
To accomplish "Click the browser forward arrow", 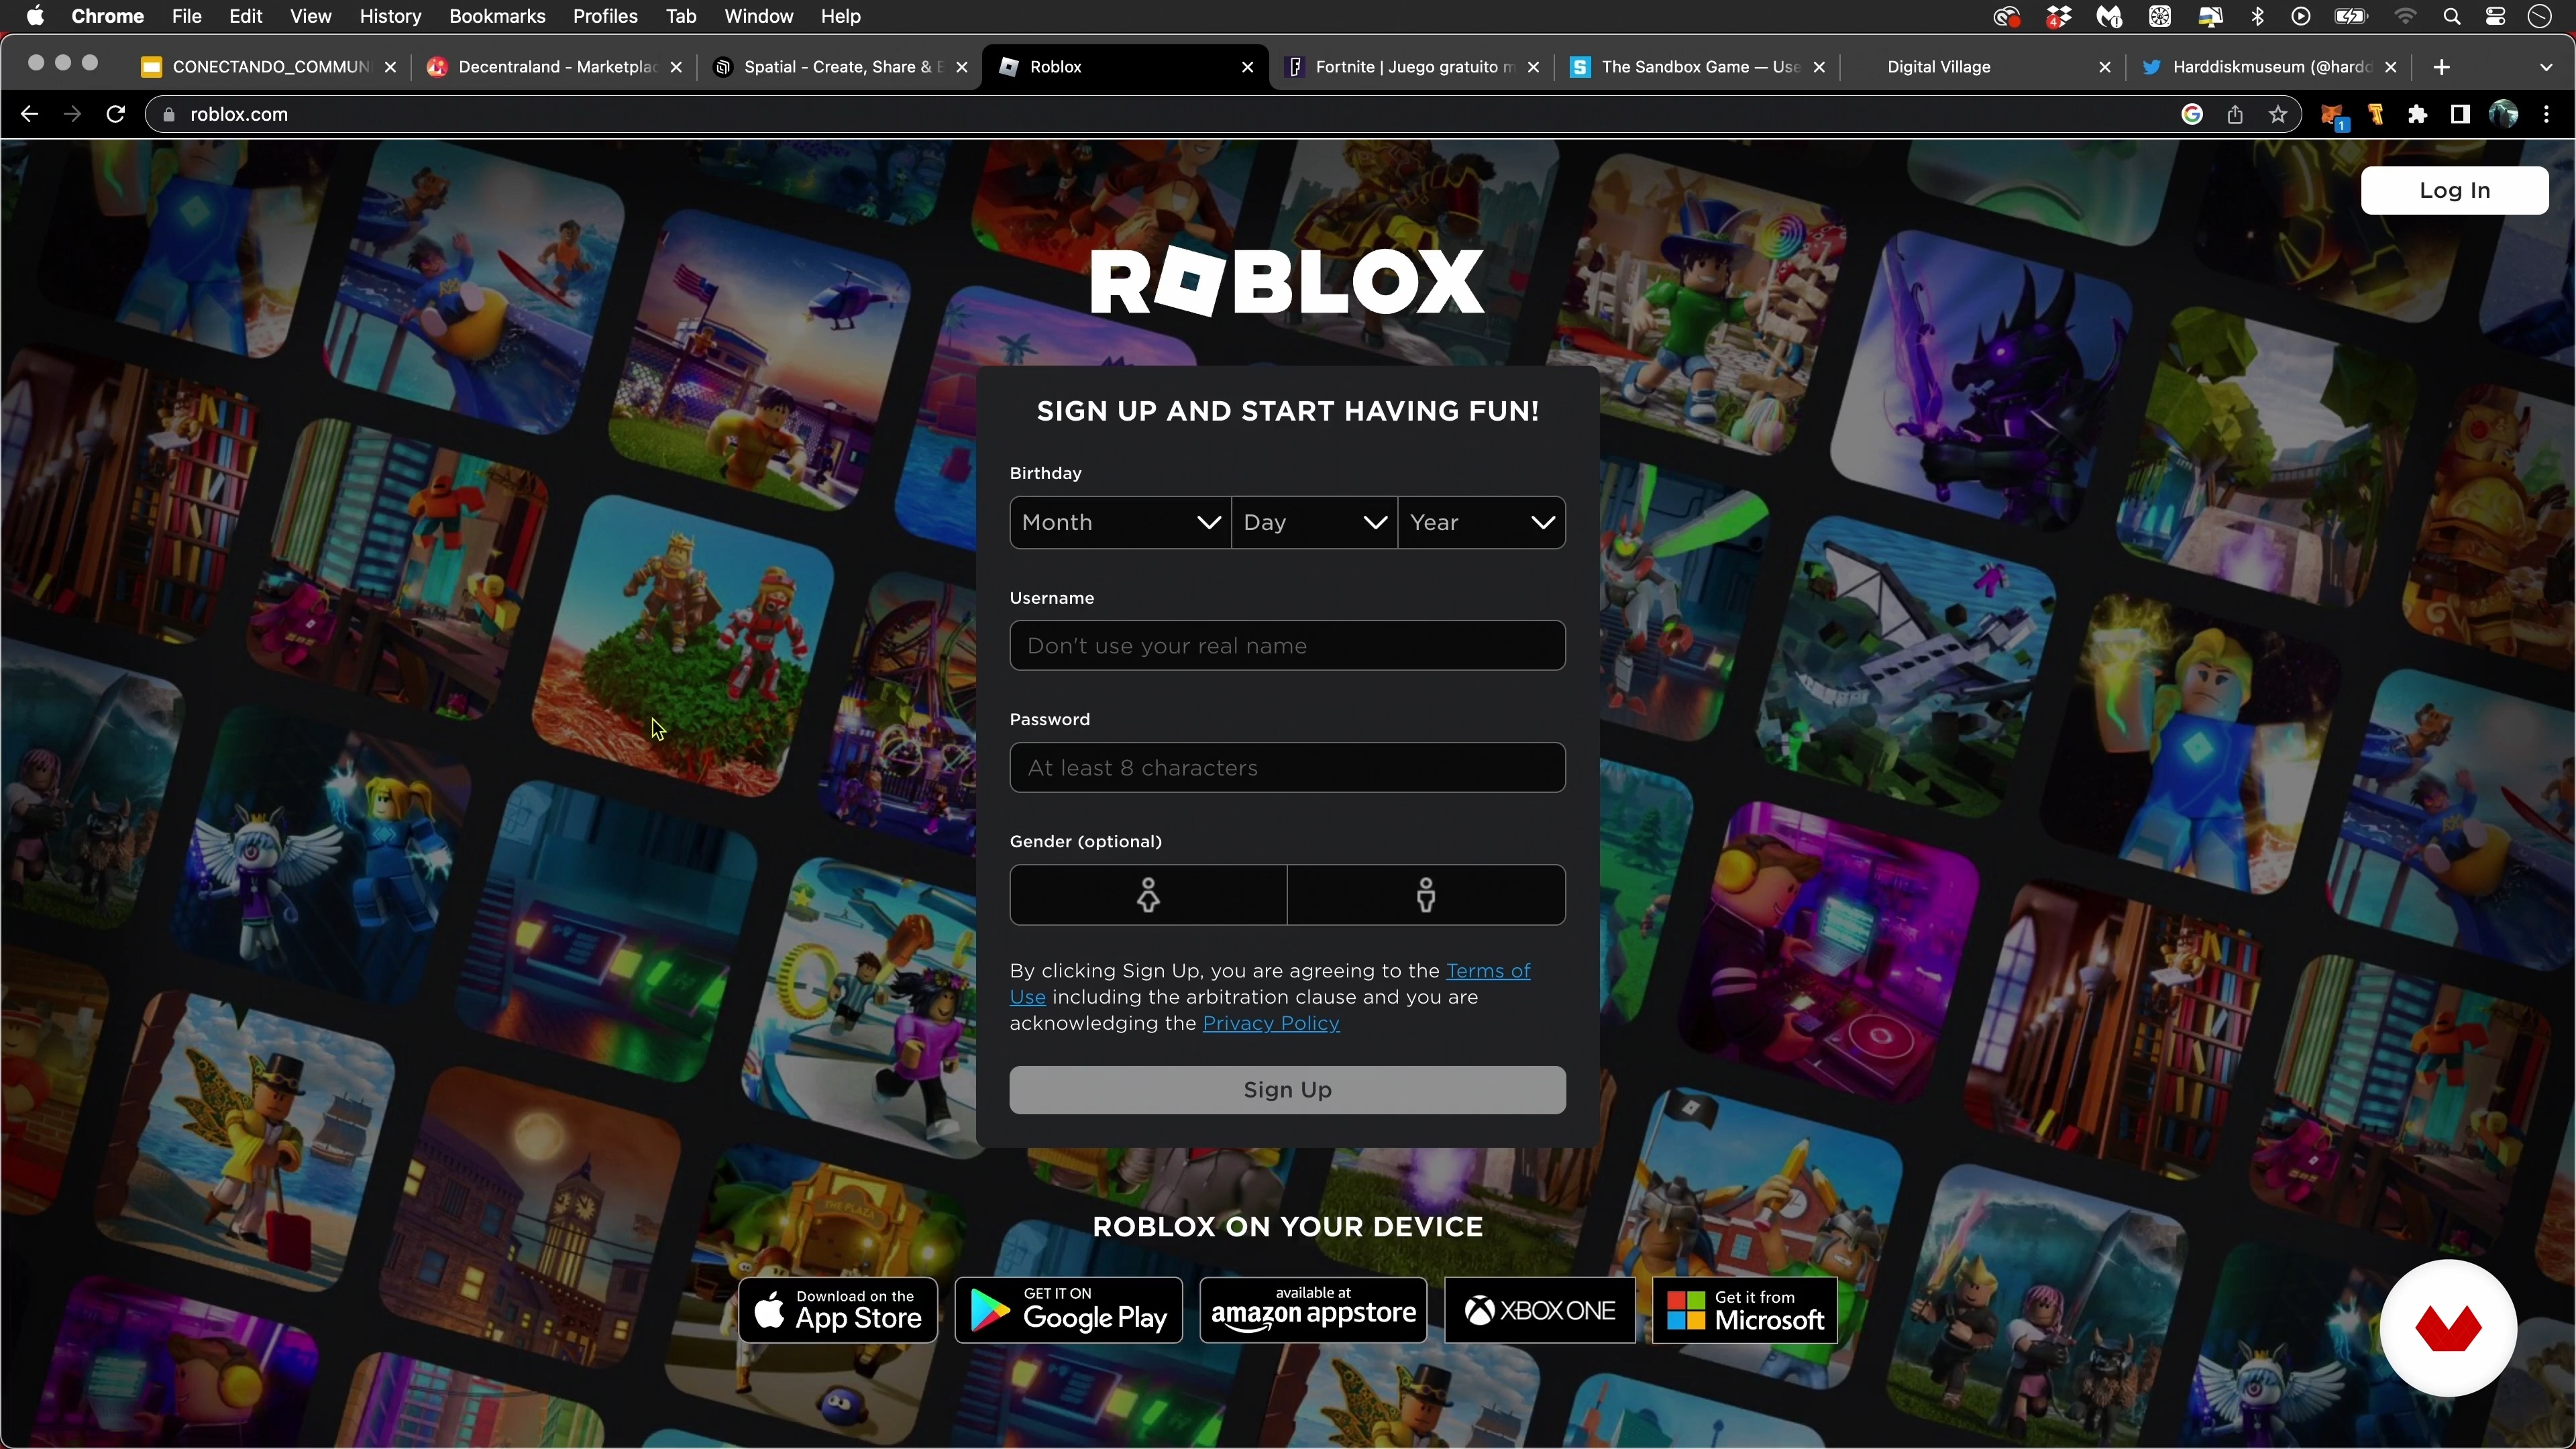I will [x=72, y=115].
